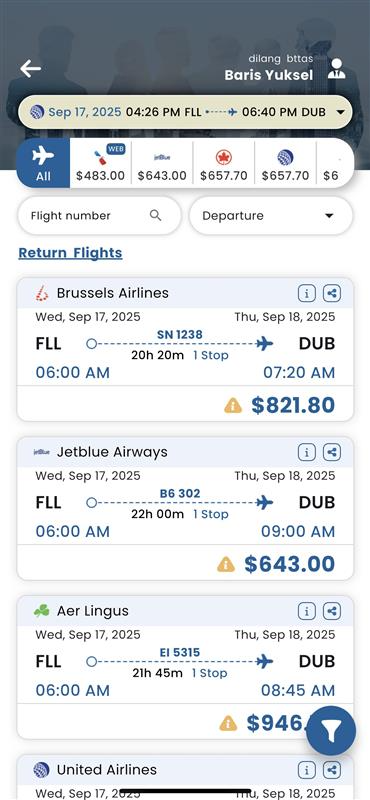
Task: Open the floating filter funnel button
Action: [x=331, y=731]
